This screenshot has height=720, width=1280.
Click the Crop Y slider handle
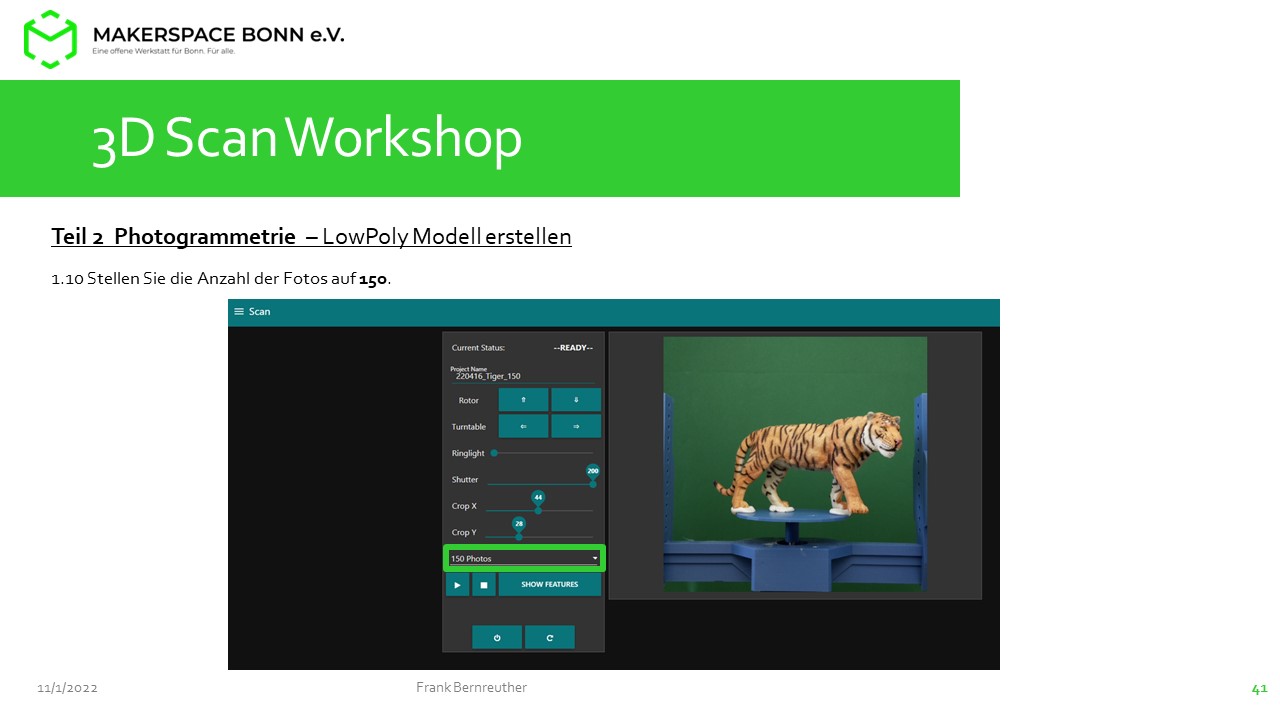pos(519,537)
